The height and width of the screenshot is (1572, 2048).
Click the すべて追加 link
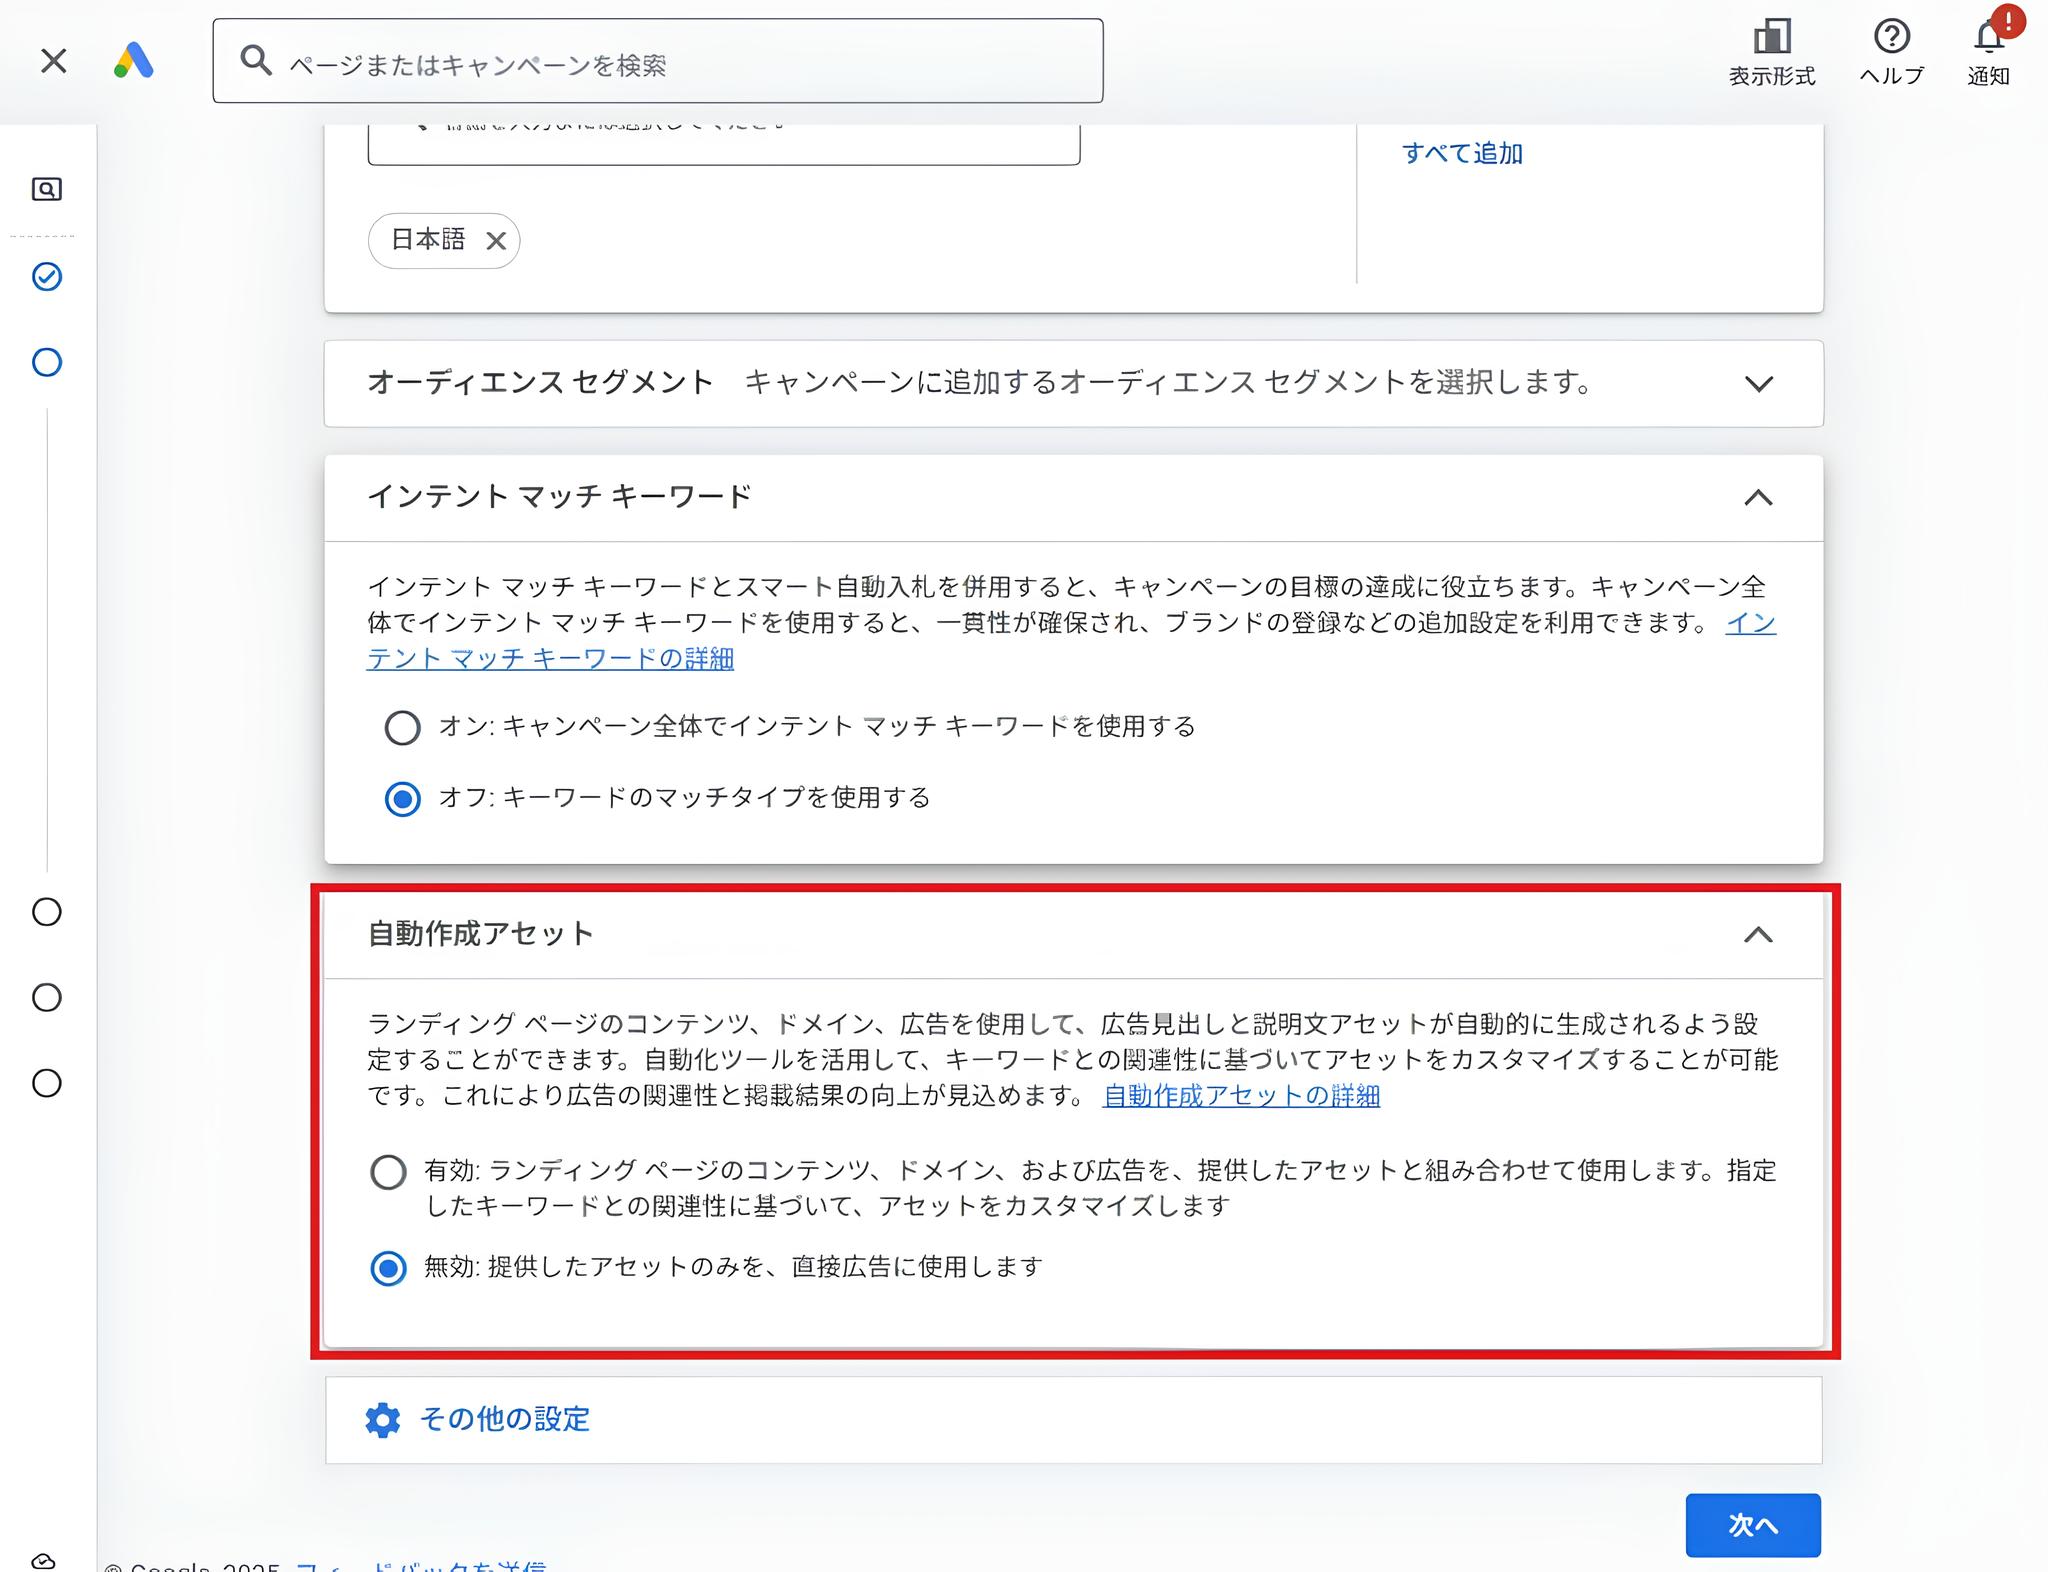pos(1463,153)
